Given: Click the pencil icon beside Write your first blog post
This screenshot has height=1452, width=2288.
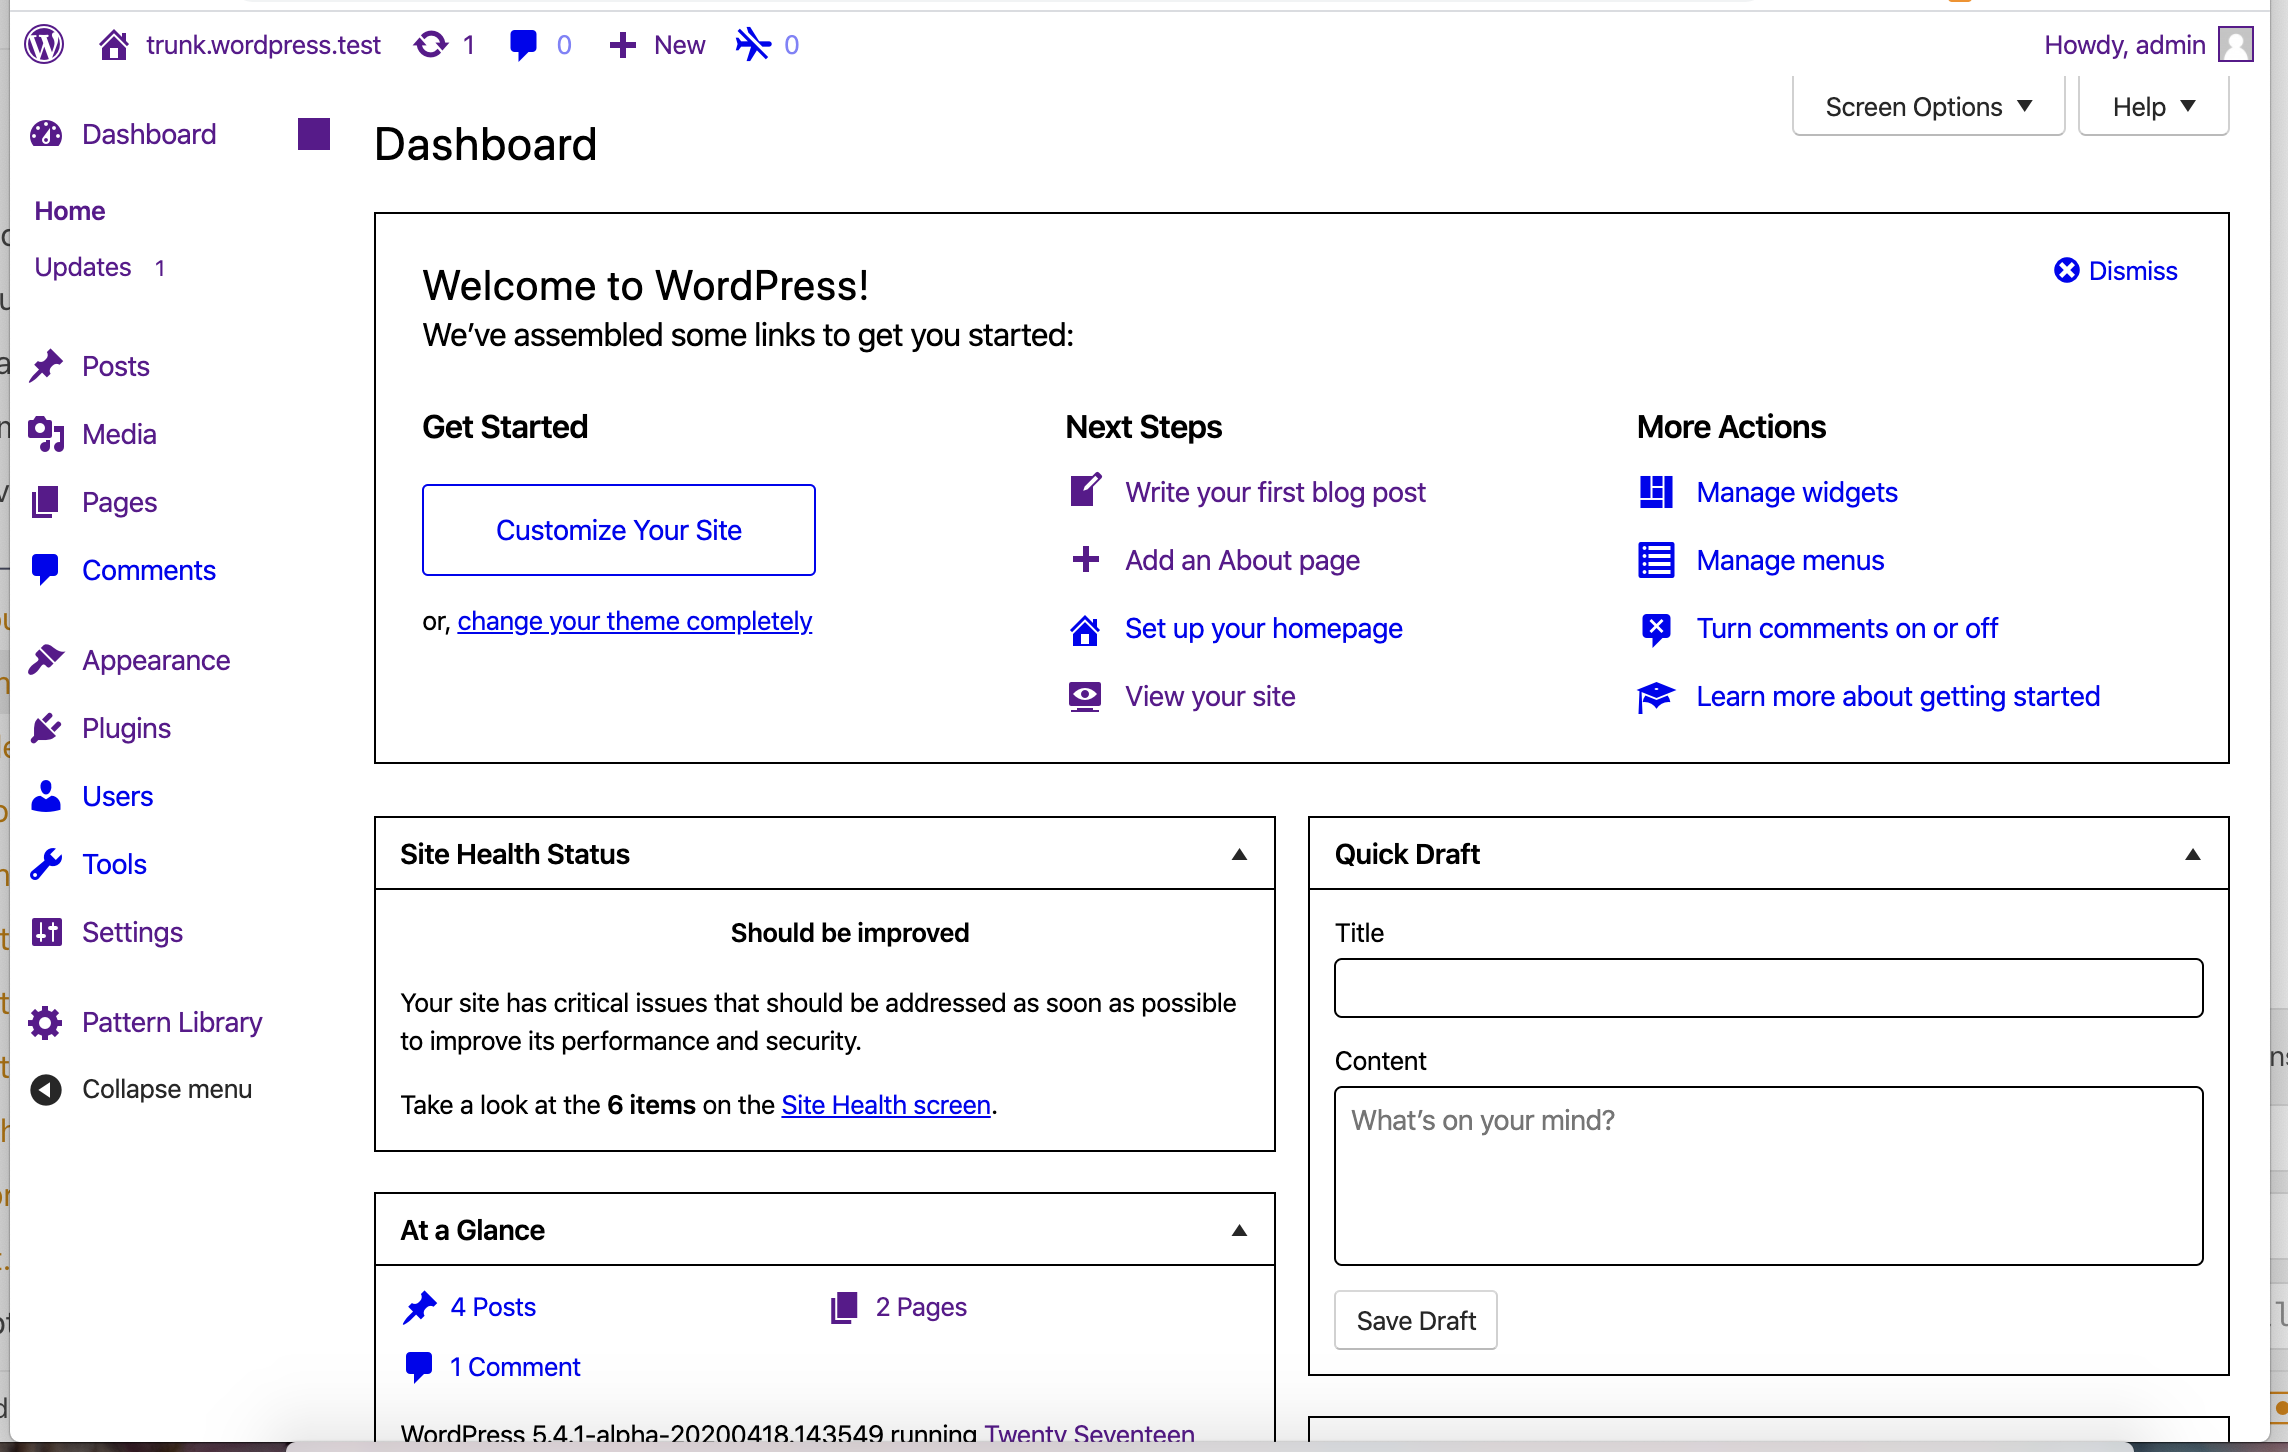Looking at the screenshot, I should coord(1086,490).
